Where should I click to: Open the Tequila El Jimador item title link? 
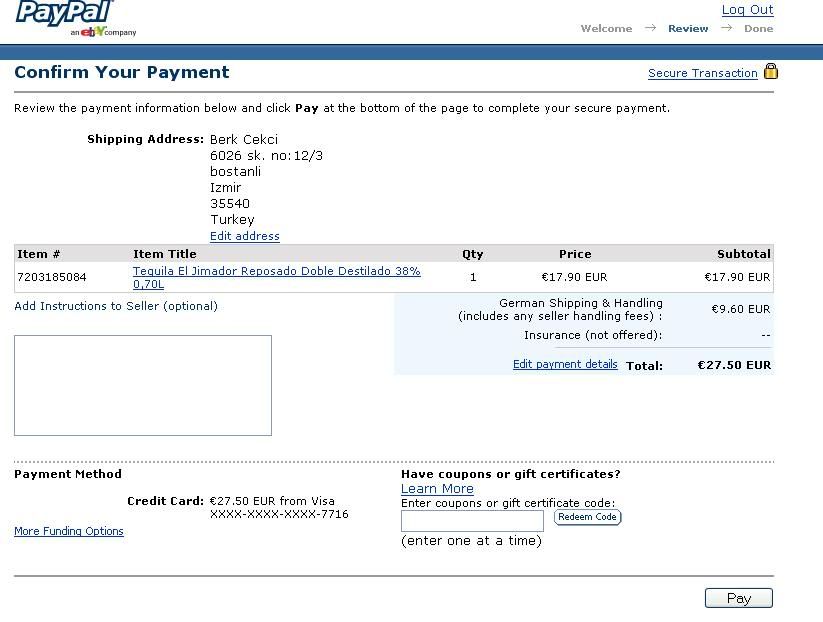pos(276,277)
